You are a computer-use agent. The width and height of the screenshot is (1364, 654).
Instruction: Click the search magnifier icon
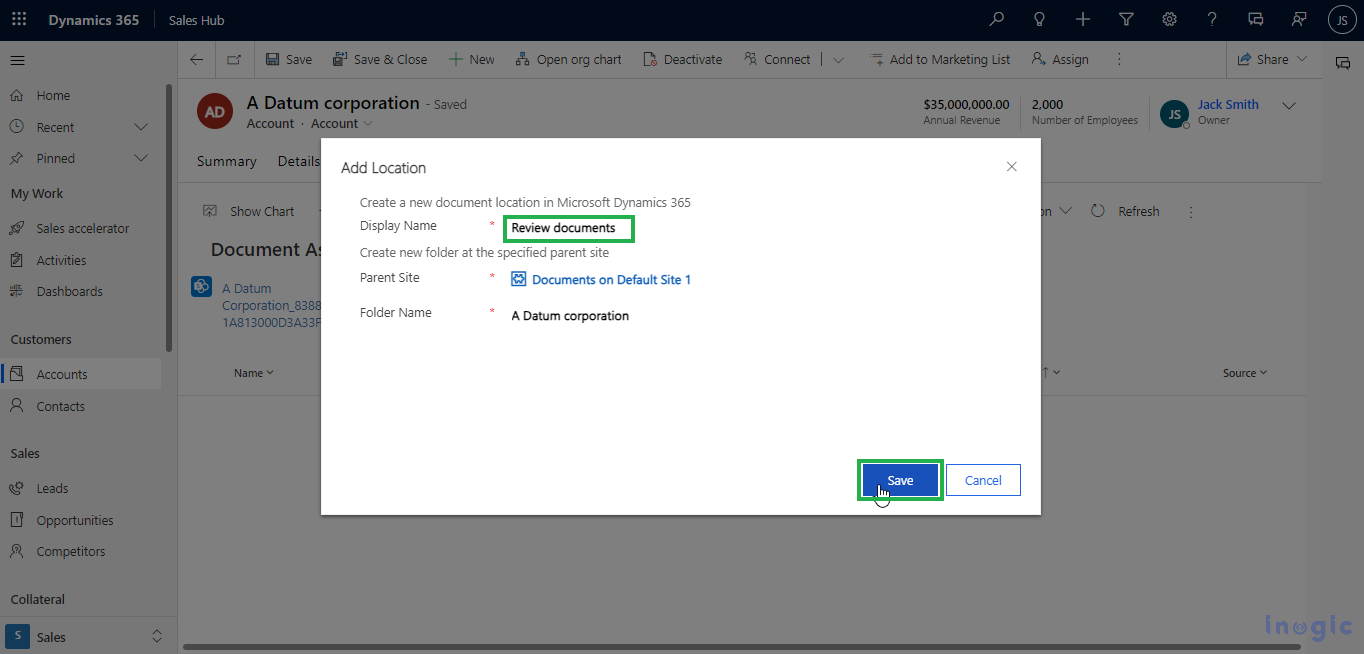996,19
